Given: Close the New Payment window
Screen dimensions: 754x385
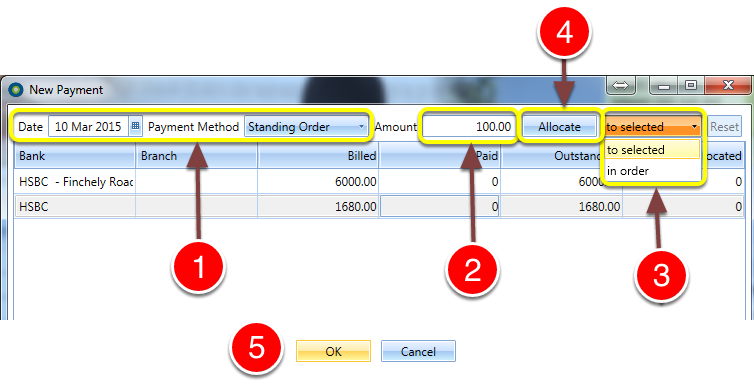Looking at the screenshot, I should (x=728, y=86).
